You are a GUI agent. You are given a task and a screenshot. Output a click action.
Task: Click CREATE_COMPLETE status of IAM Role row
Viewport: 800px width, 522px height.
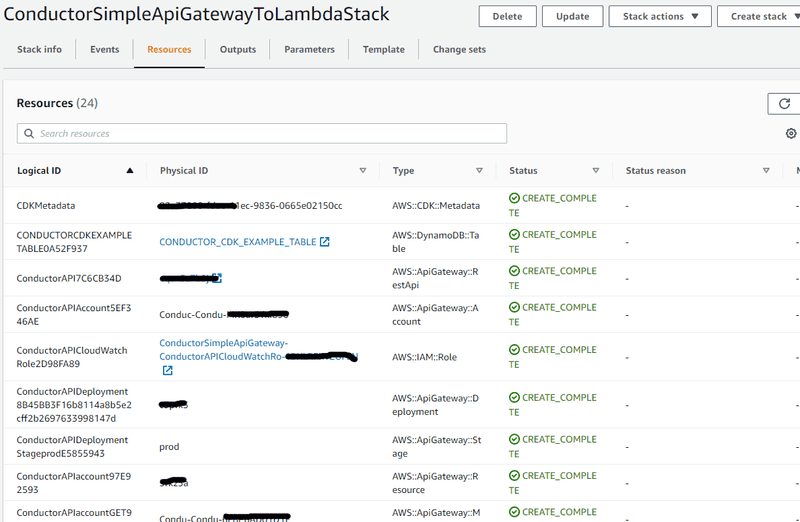point(553,357)
